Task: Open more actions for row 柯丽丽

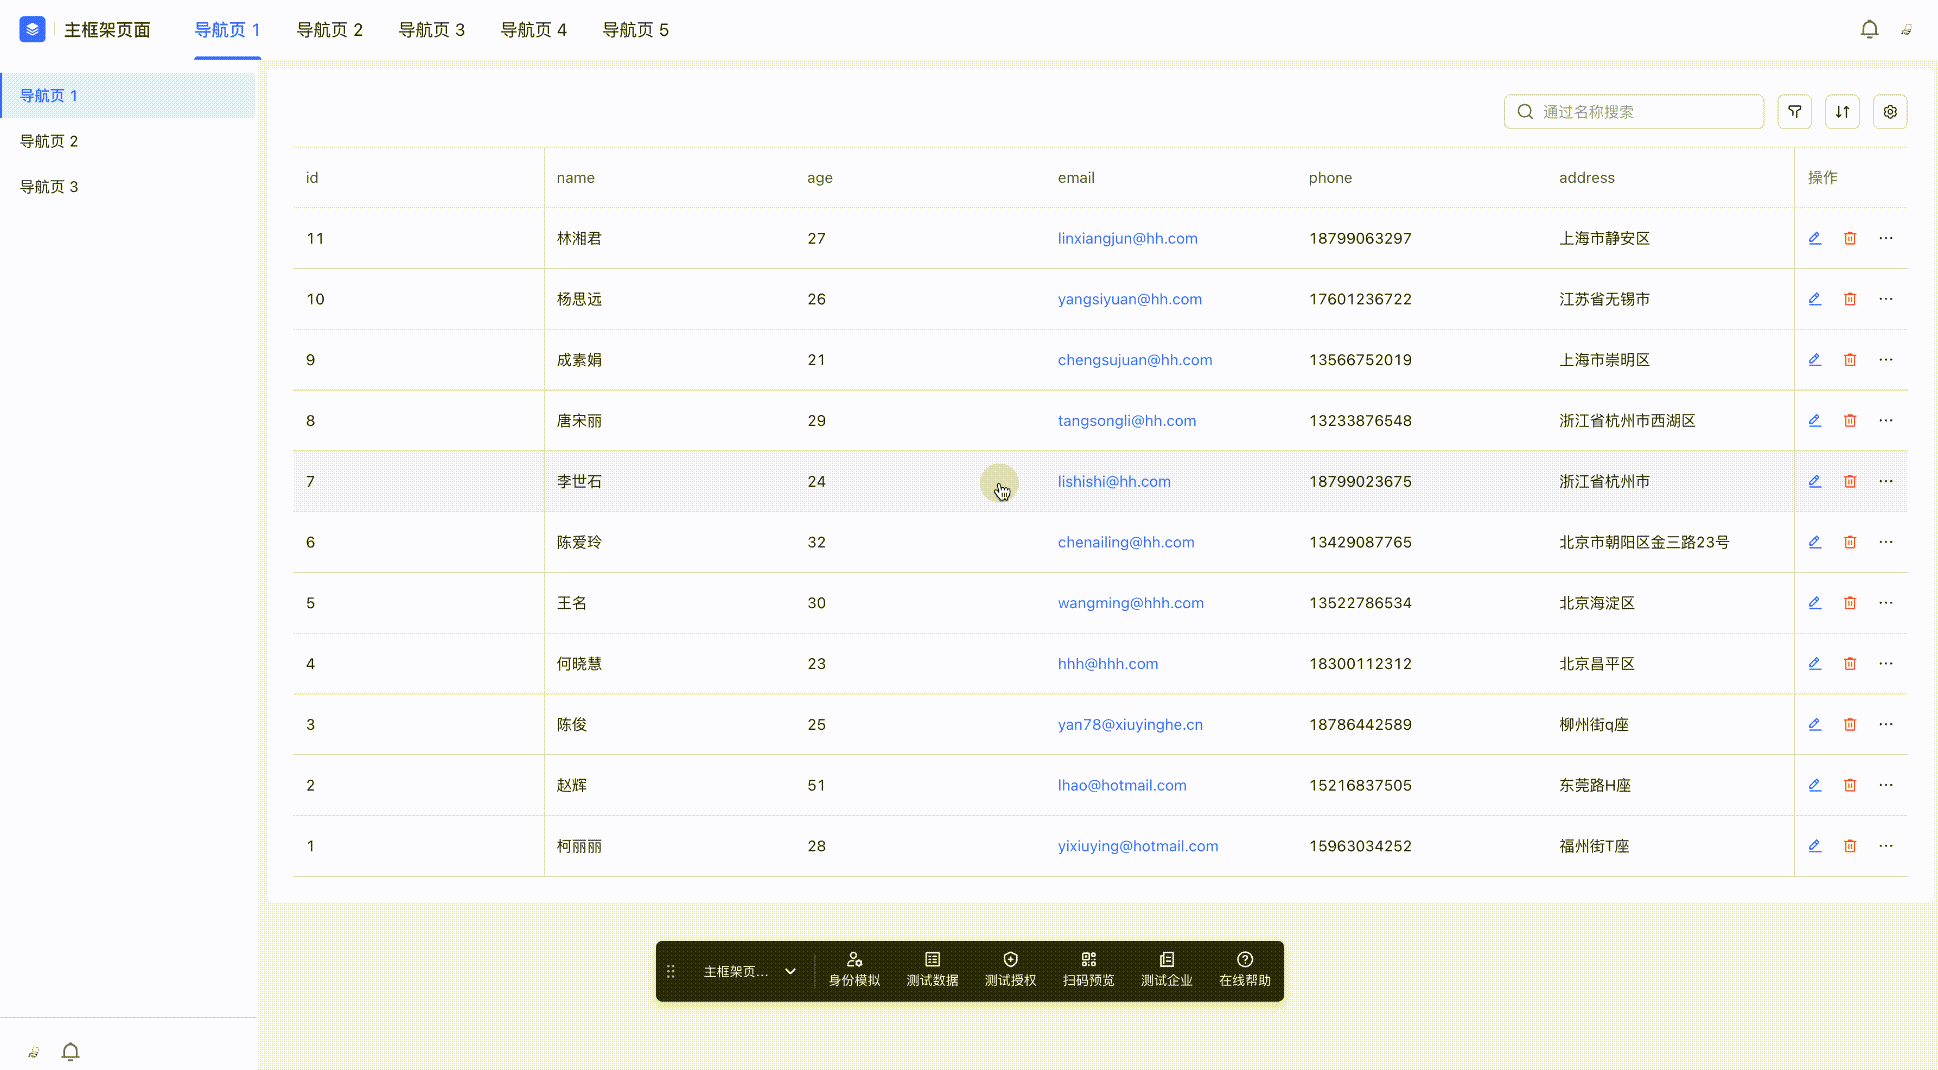Action: (x=1886, y=846)
